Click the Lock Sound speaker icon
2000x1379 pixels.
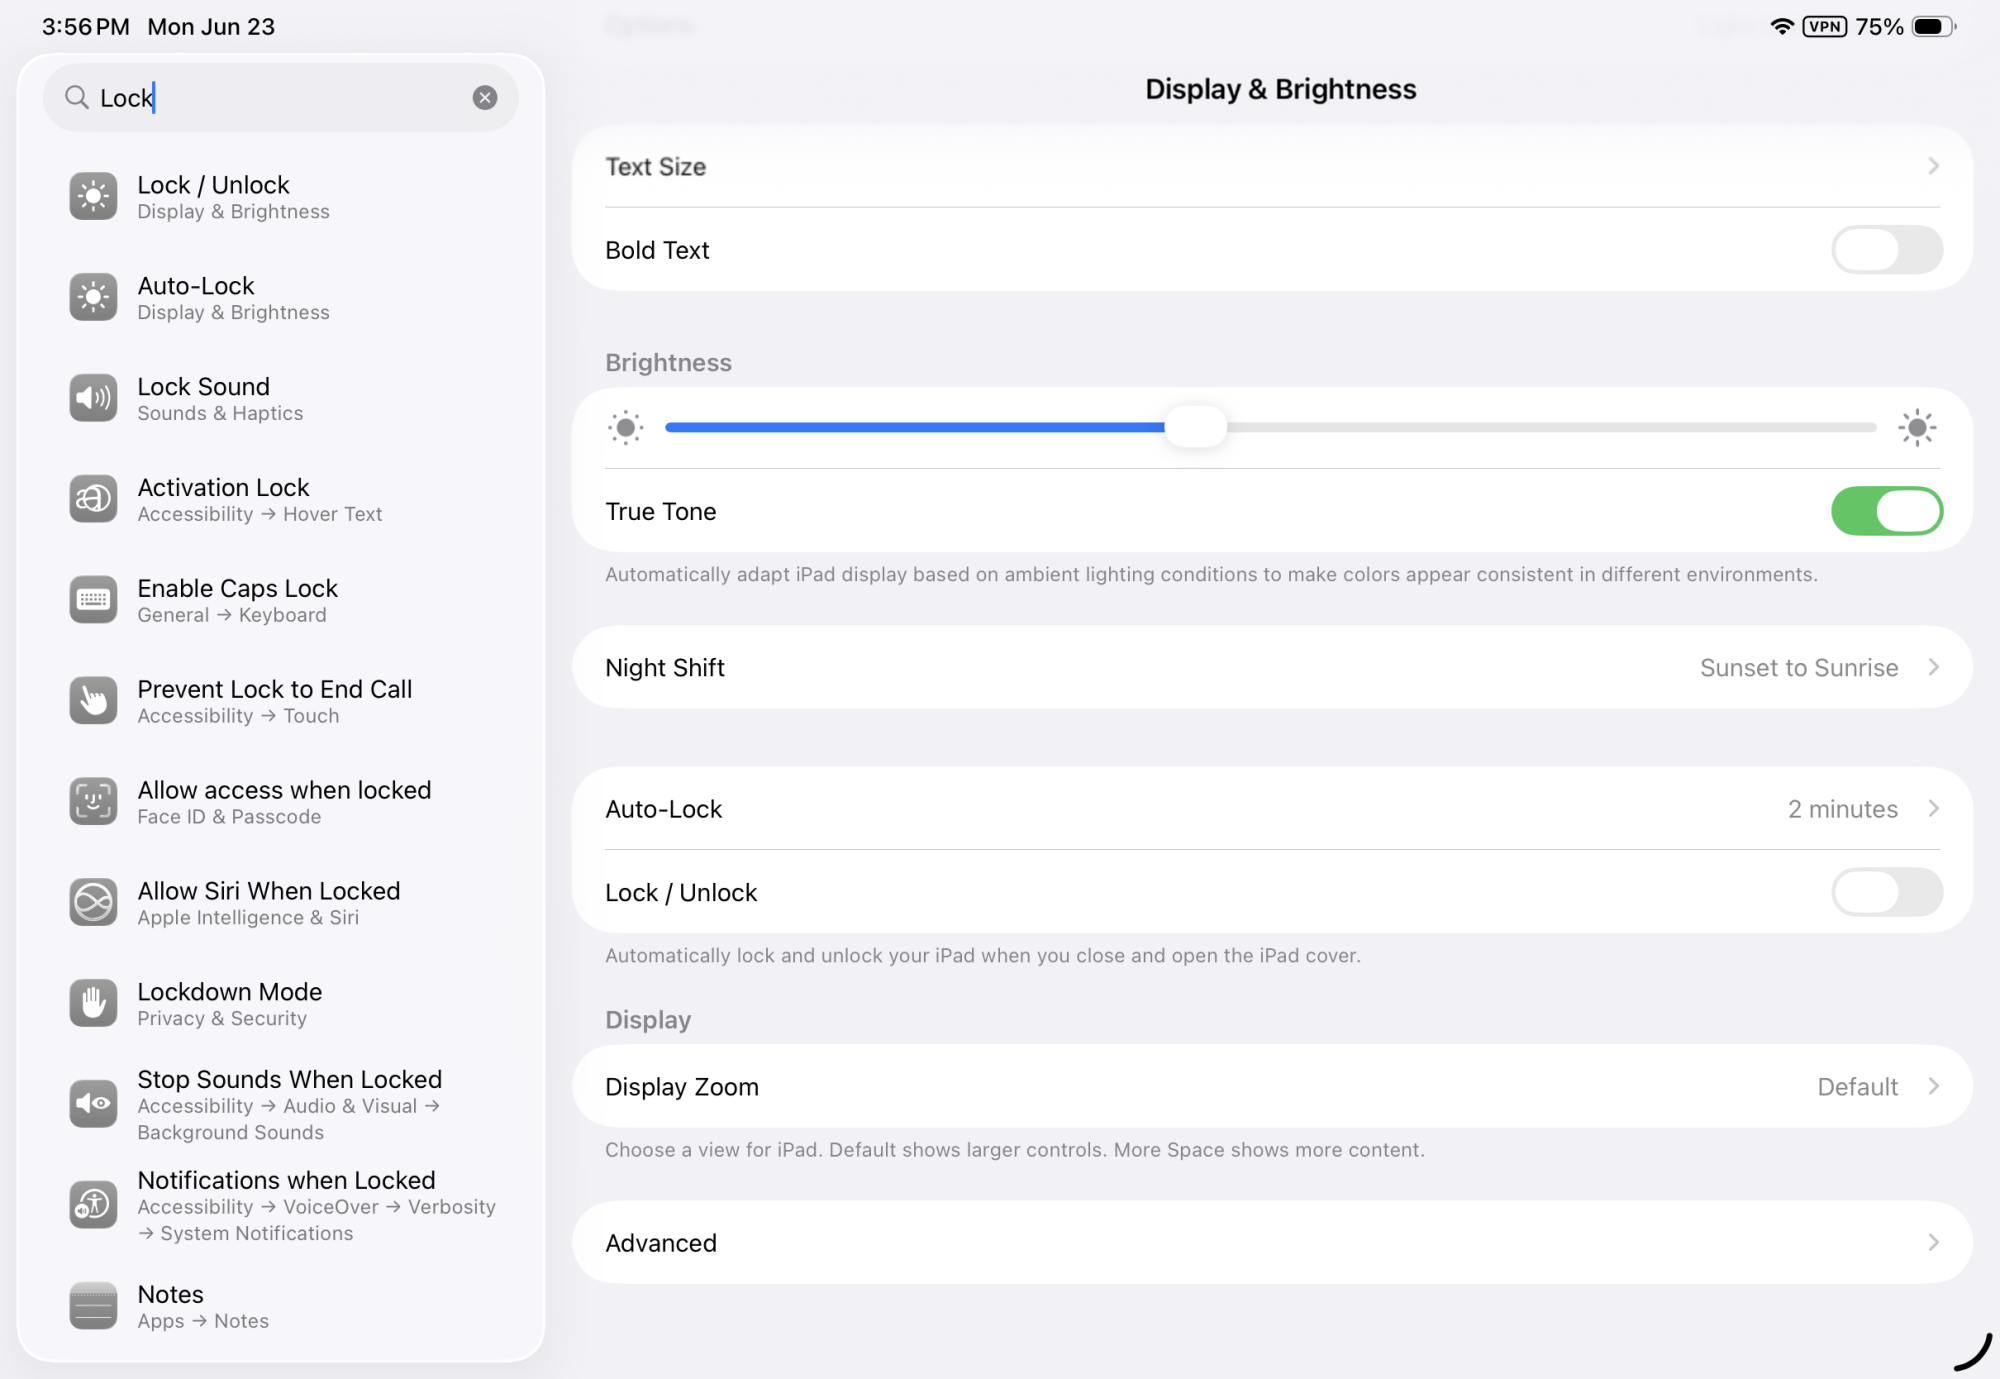tap(93, 399)
